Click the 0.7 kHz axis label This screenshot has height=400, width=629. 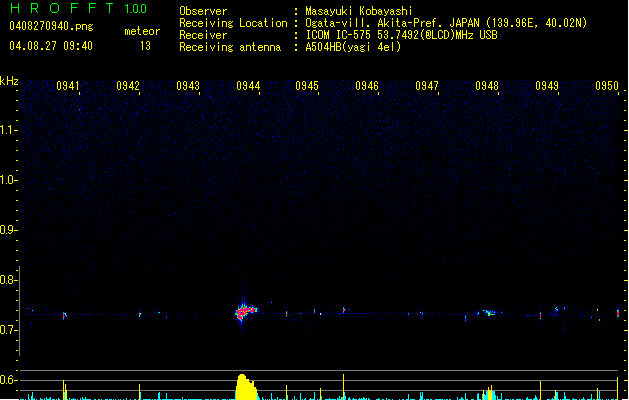(8, 330)
